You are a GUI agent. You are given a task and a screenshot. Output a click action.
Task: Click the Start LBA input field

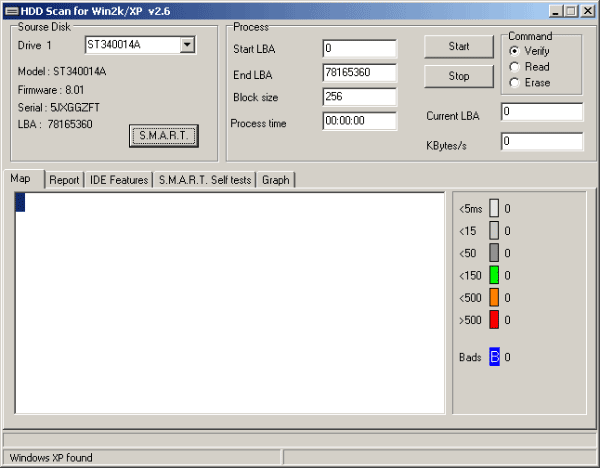click(x=359, y=49)
